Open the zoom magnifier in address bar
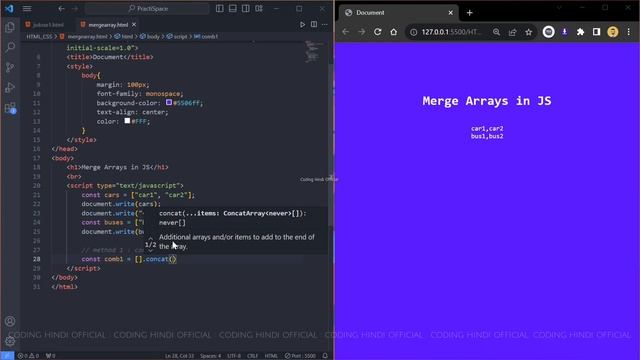Viewport: 640px width, 360px height. 496,32
